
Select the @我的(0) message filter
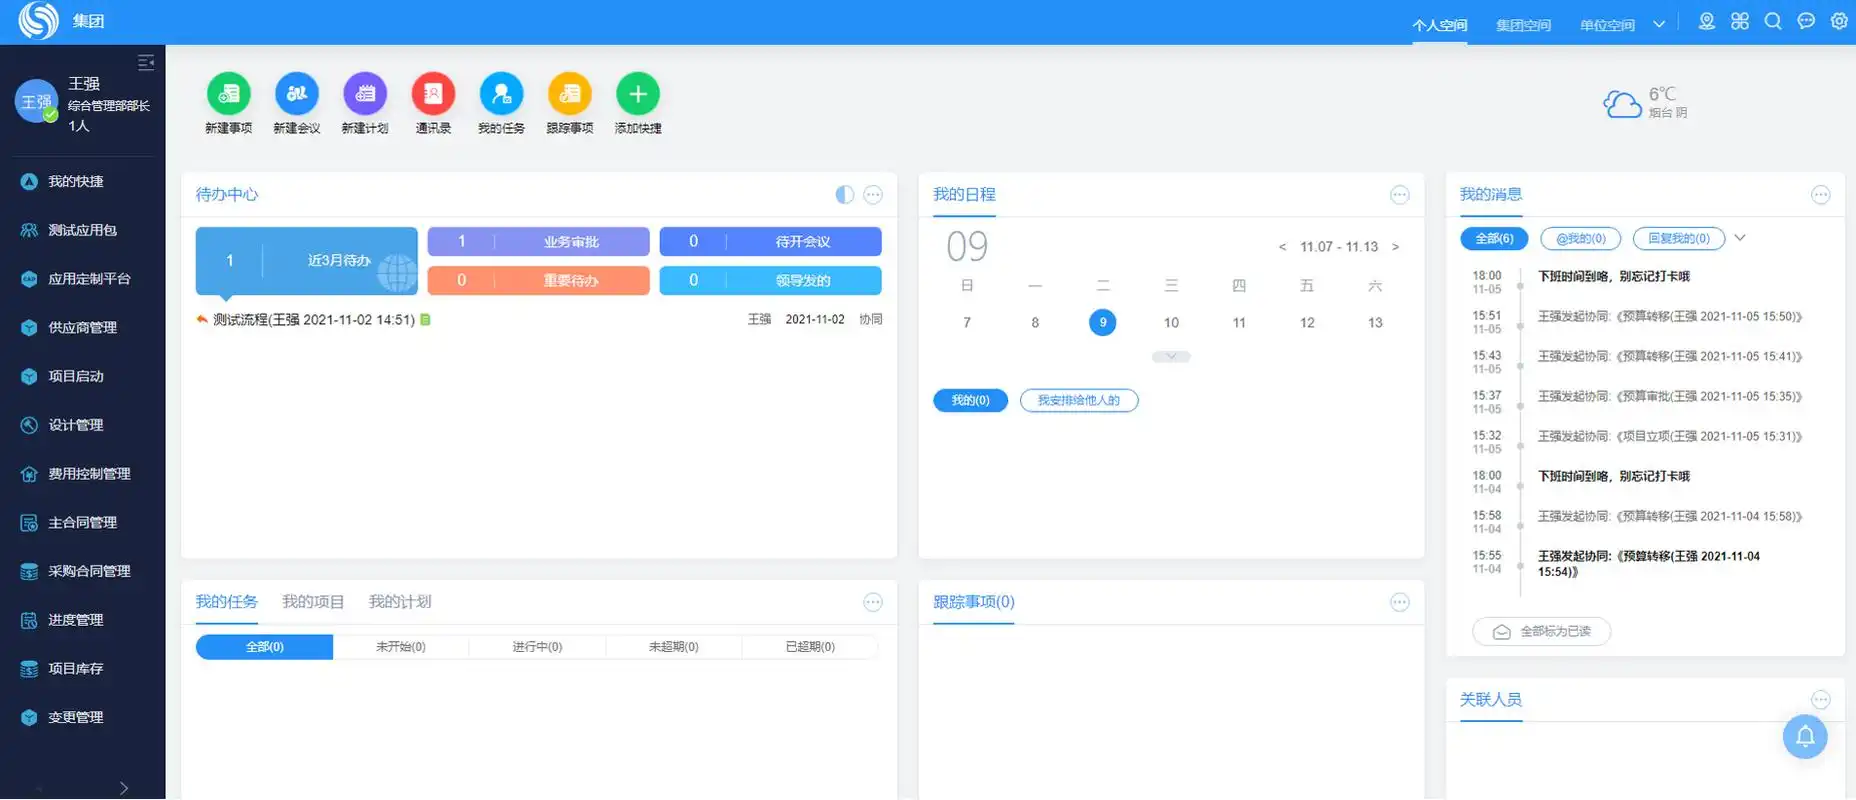pyautogui.click(x=1580, y=238)
